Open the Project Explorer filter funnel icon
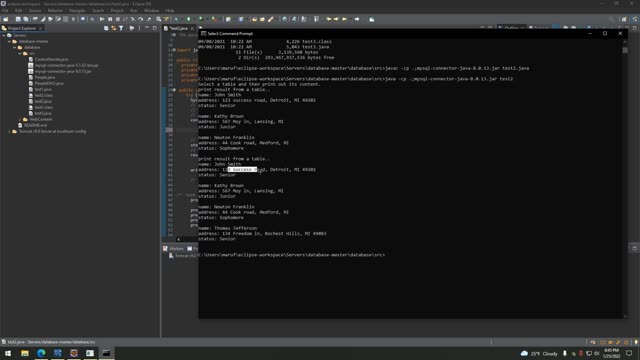Image resolution: width=640 pixels, height=360 pixels. click(x=121, y=28)
